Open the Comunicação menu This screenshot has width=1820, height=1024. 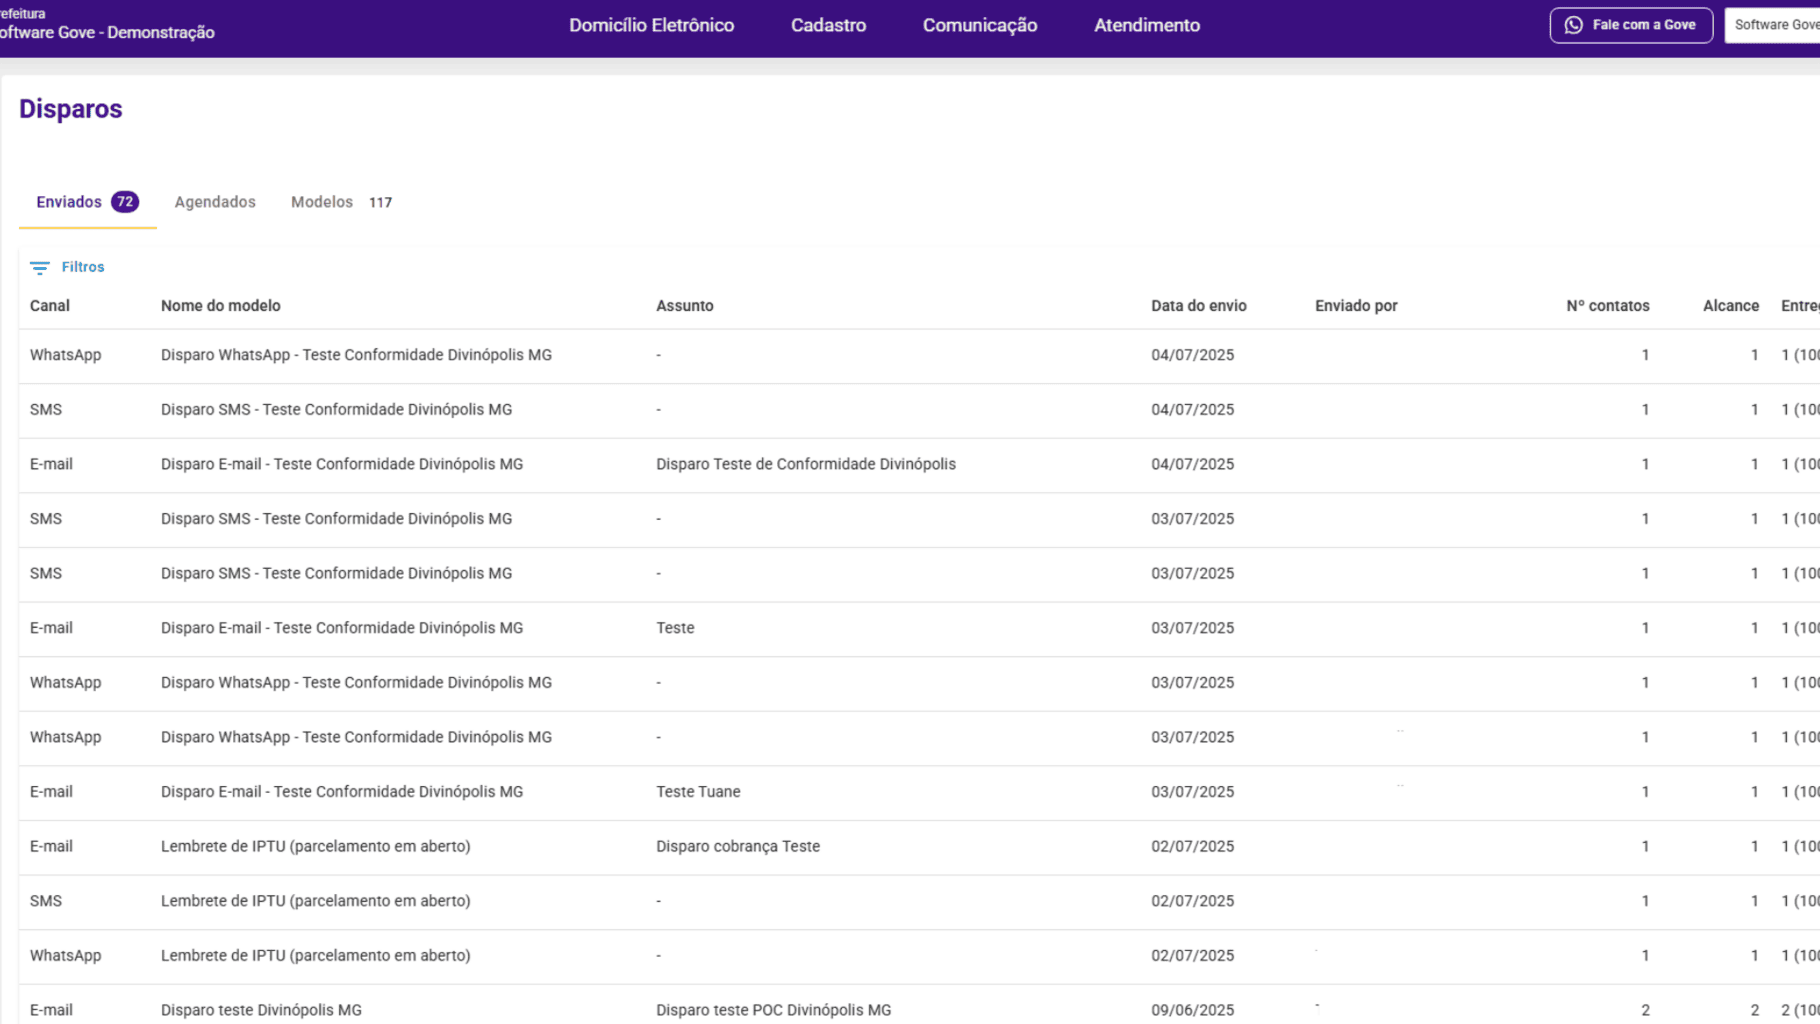[x=979, y=26]
